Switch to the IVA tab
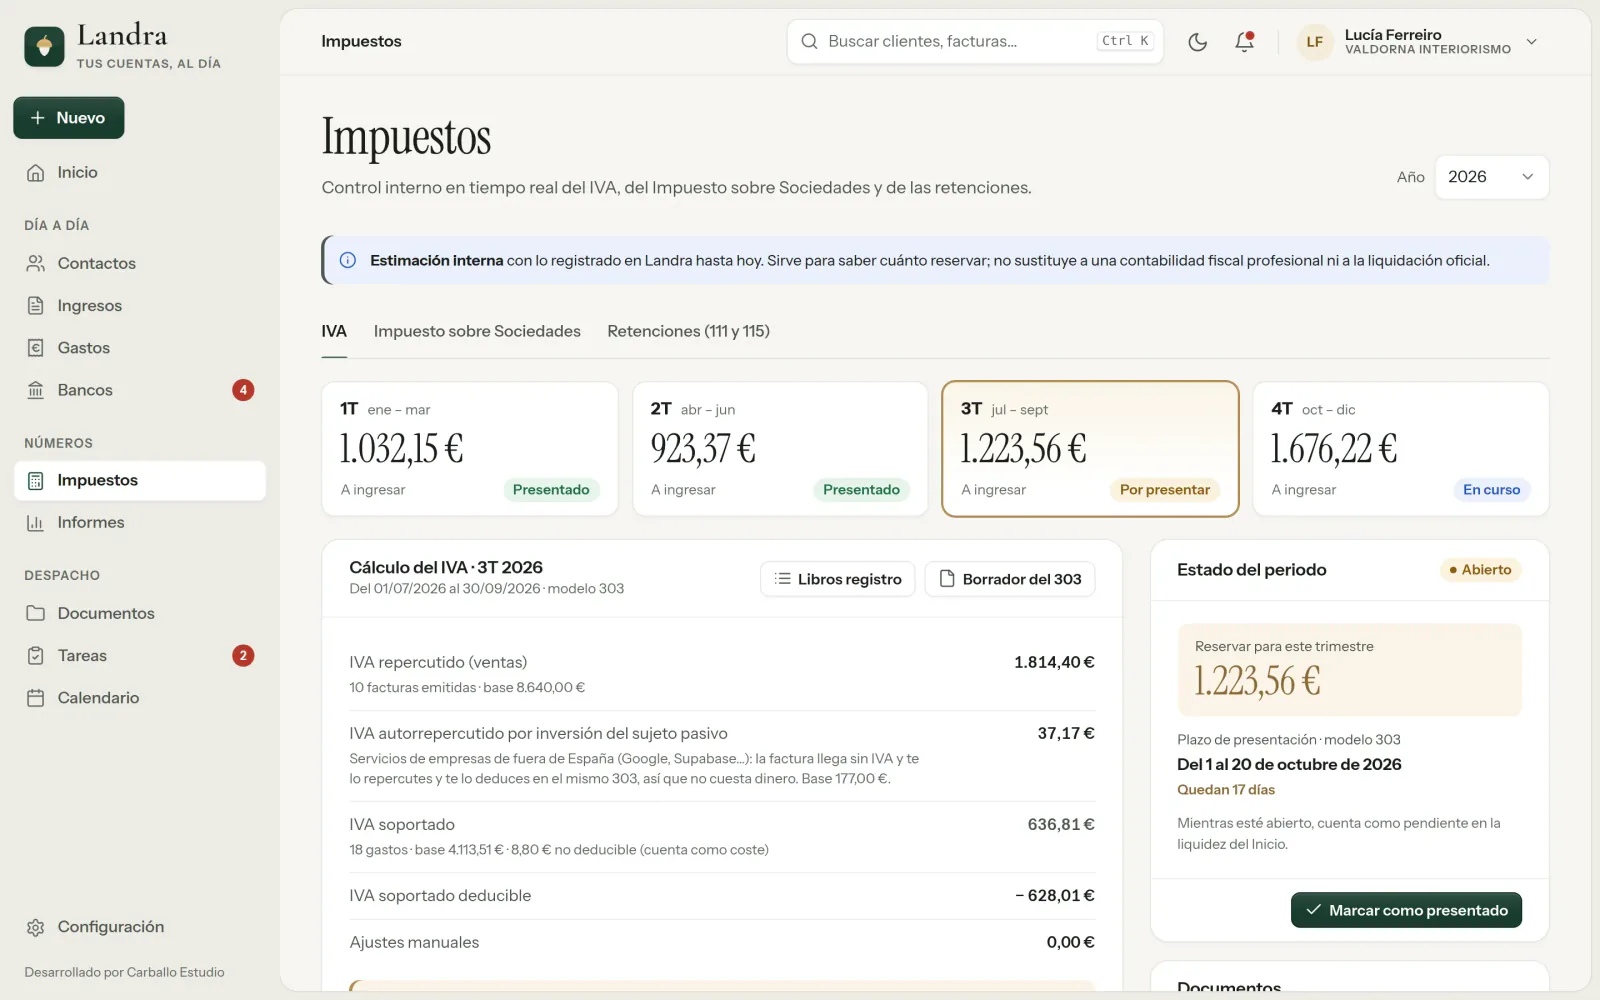Image resolution: width=1600 pixels, height=1000 pixels. 334,332
